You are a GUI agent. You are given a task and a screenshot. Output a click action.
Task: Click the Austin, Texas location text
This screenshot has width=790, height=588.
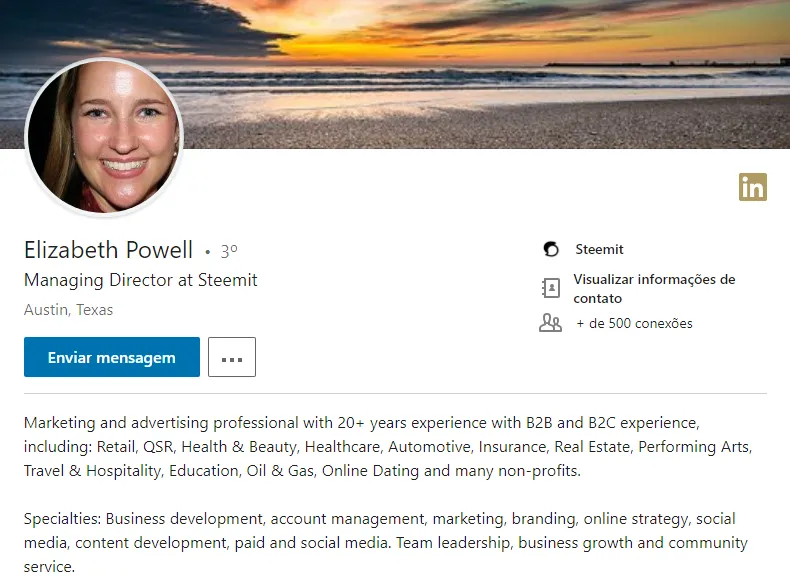pyautogui.click(x=68, y=310)
